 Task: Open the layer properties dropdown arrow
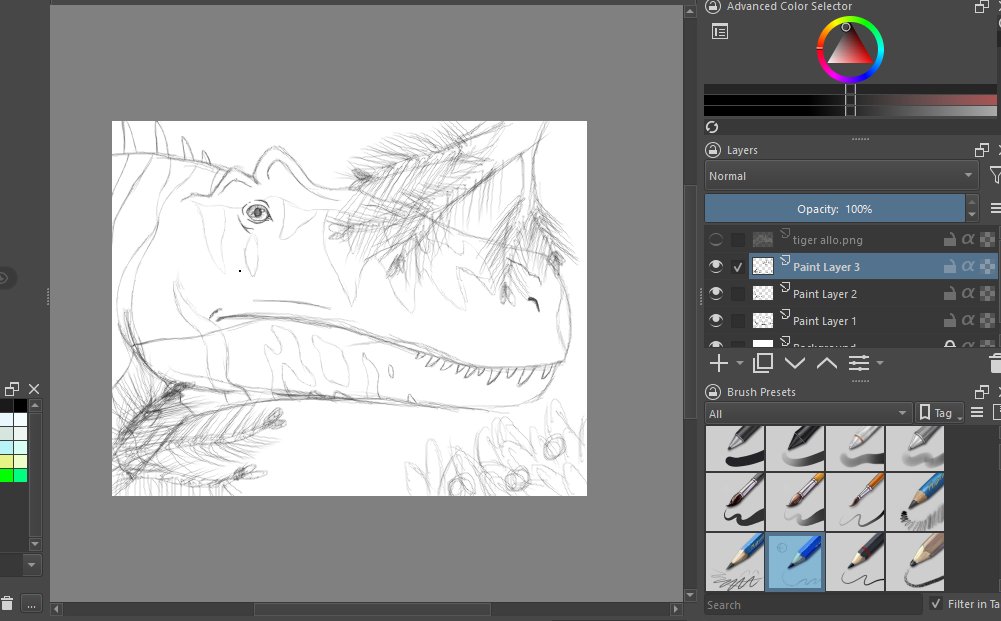[880, 363]
